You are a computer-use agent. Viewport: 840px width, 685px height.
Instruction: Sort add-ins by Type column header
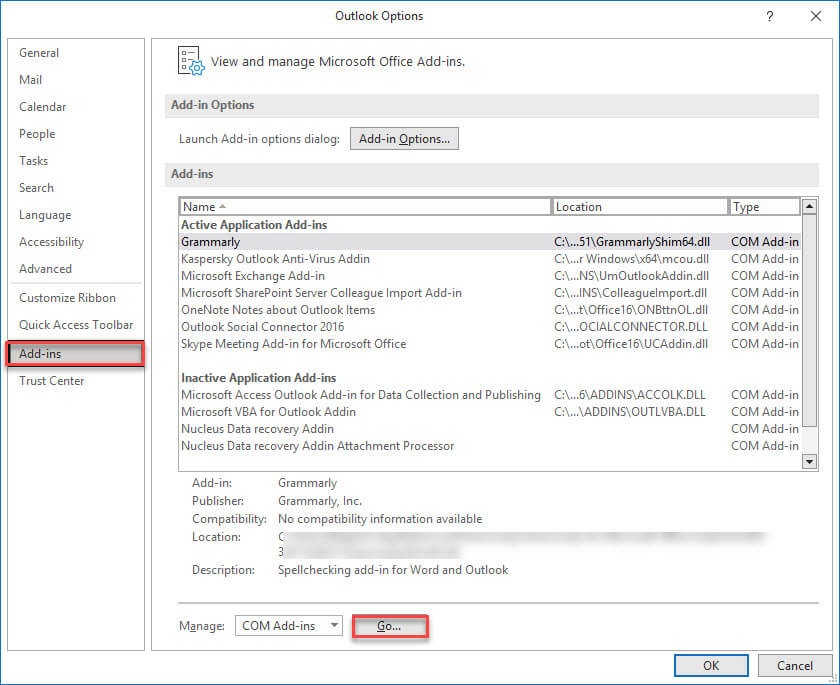pyautogui.click(x=764, y=207)
